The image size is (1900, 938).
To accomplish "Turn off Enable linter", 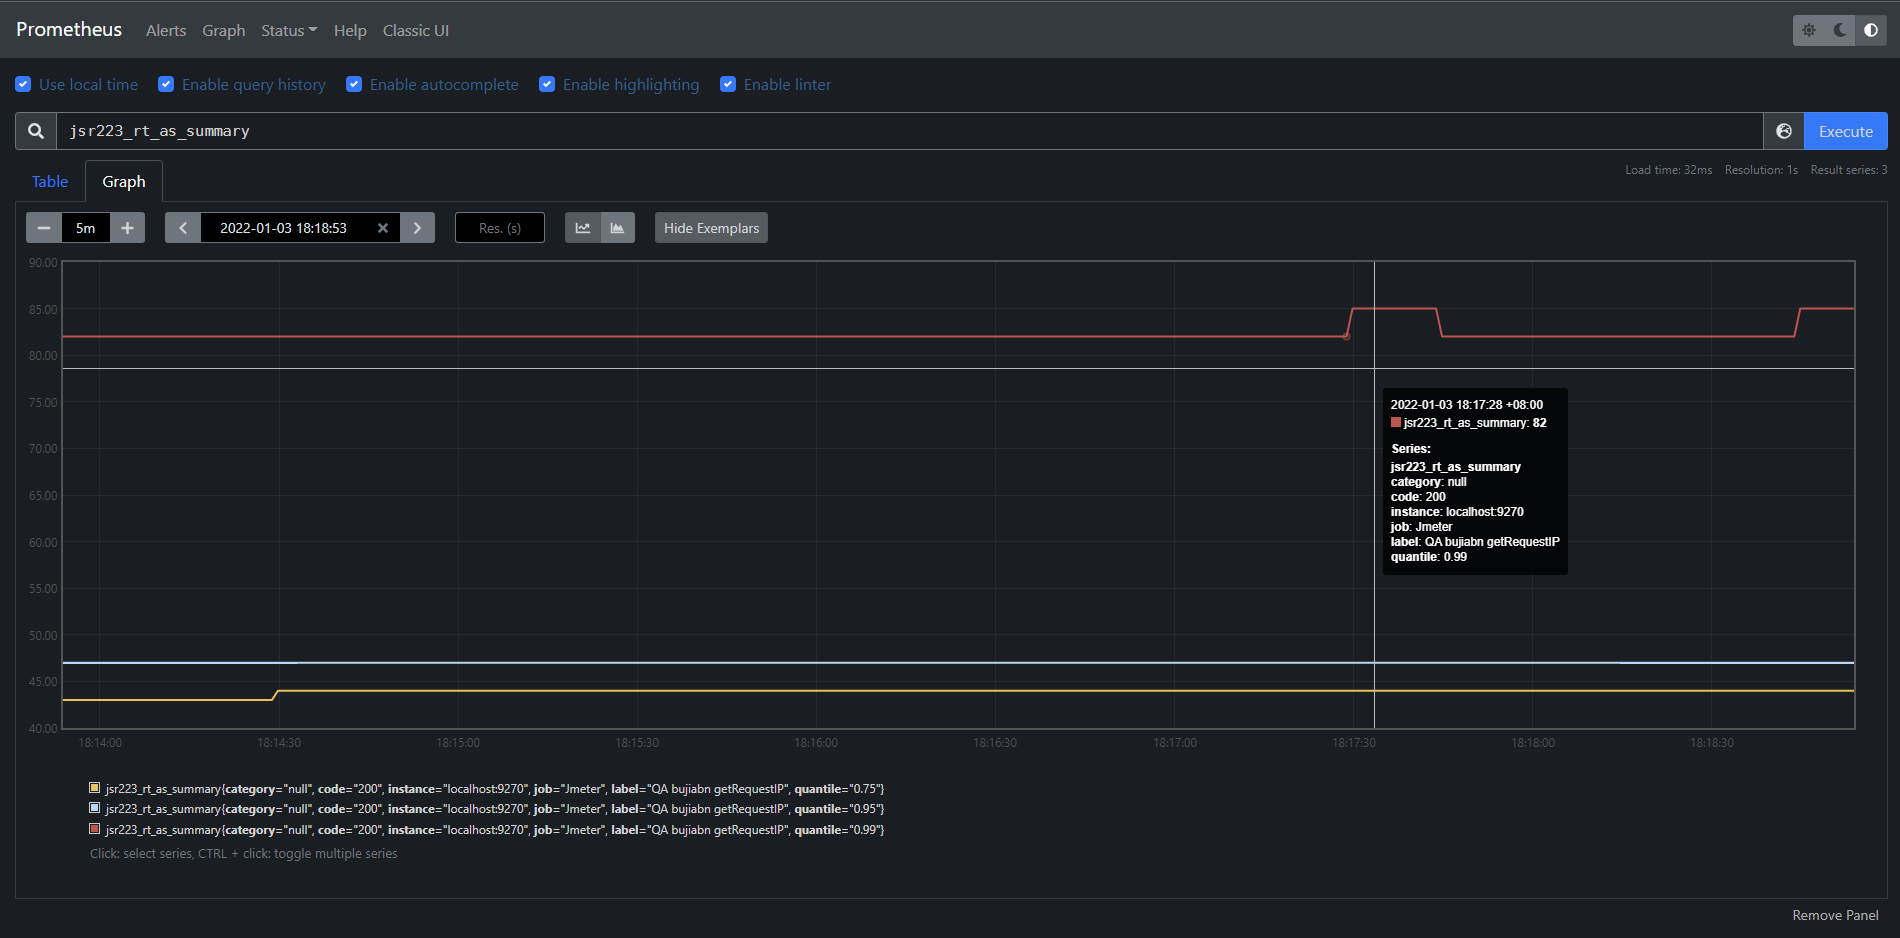I will (728, 84).
